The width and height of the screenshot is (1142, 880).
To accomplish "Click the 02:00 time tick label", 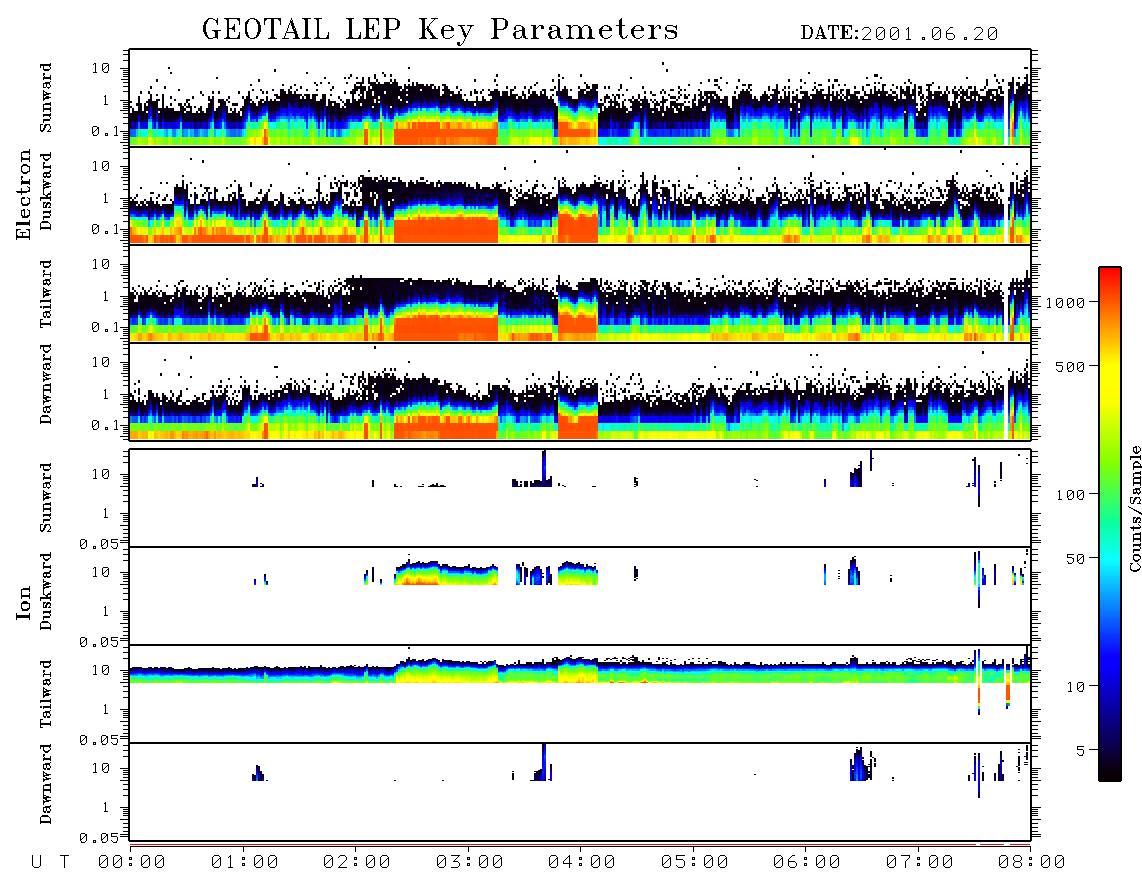I will [357, 863].
